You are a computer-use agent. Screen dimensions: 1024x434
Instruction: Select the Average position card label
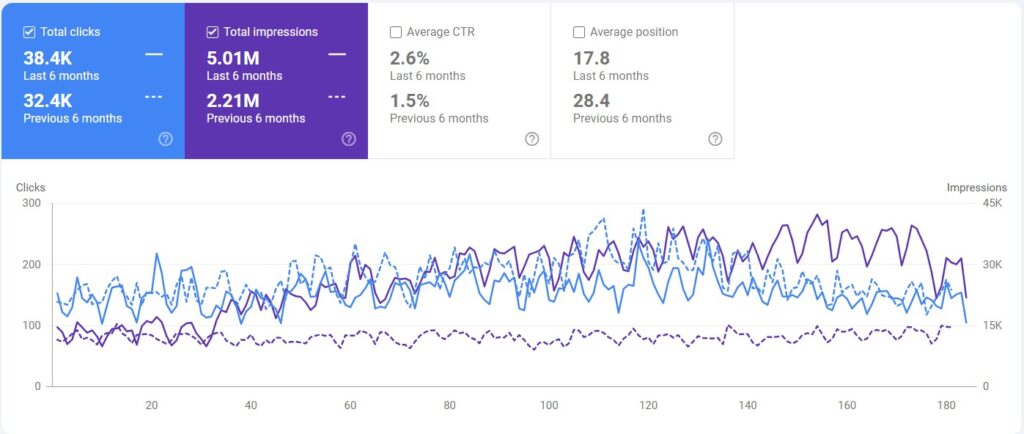click(x=633, y=32)
